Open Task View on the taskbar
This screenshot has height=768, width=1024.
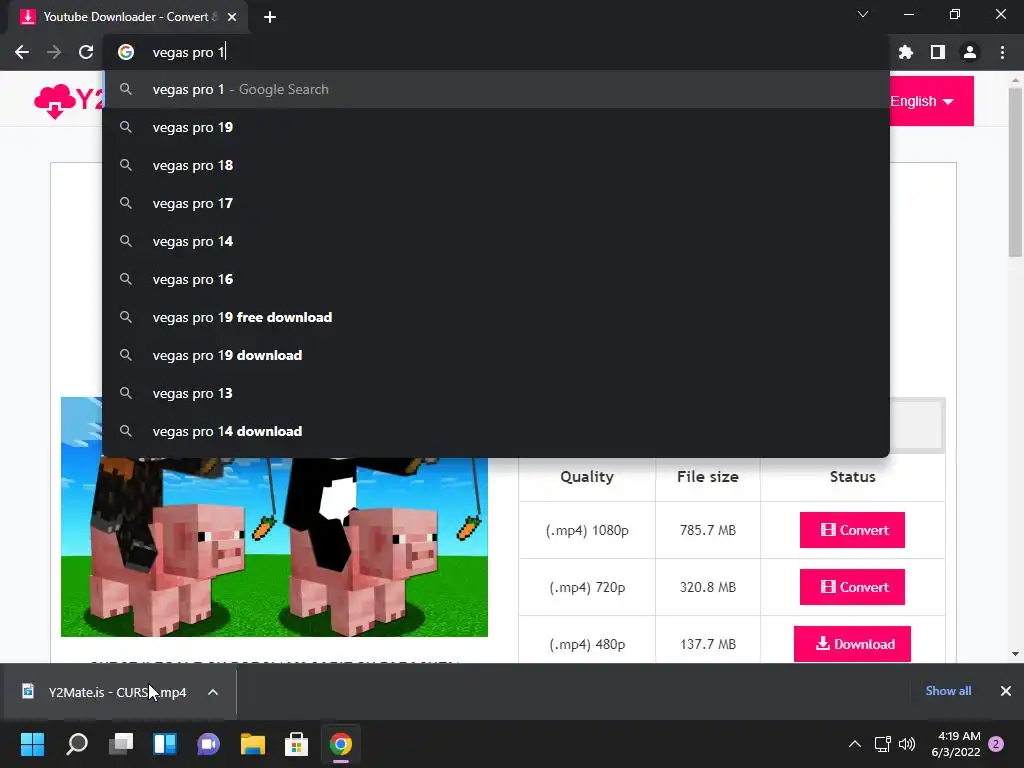pos(120,744)
